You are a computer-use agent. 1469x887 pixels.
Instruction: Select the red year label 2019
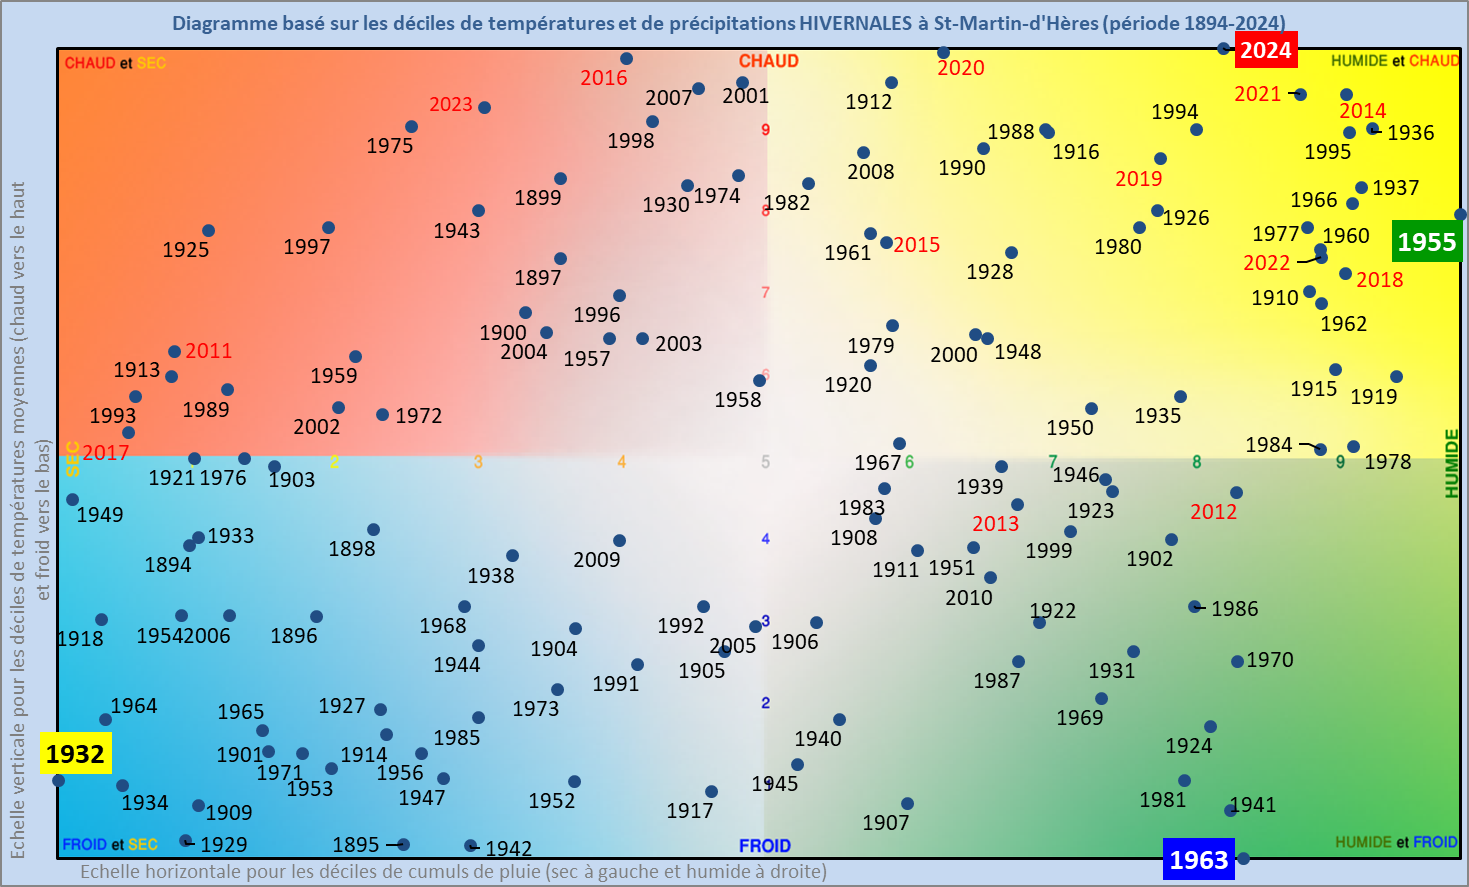[x=1139, y=179]
